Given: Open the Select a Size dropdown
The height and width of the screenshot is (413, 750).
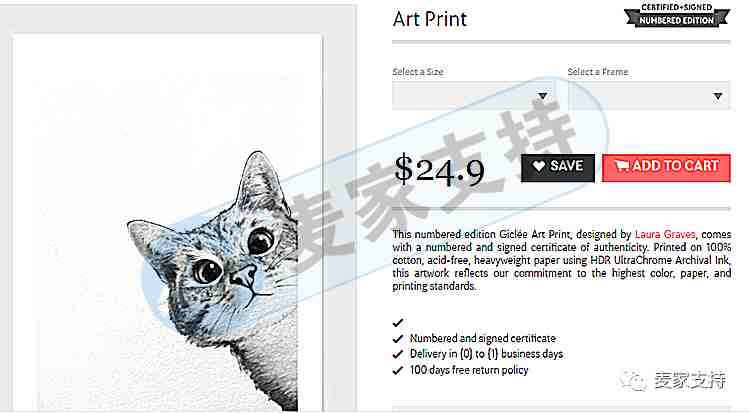Looking at the screenshot, I should (x=473, y=96).
